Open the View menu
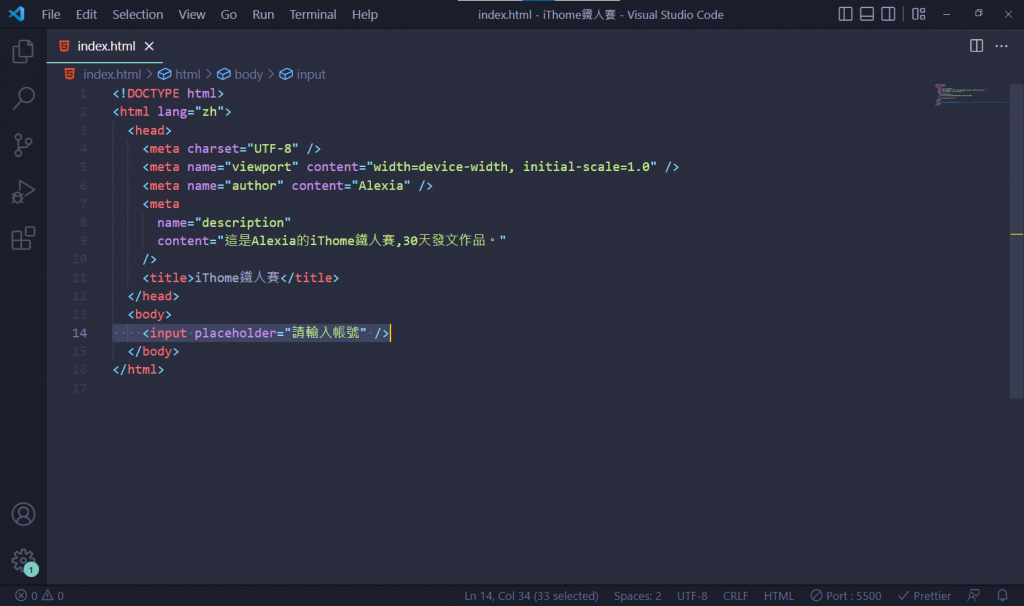 [192, 14]
